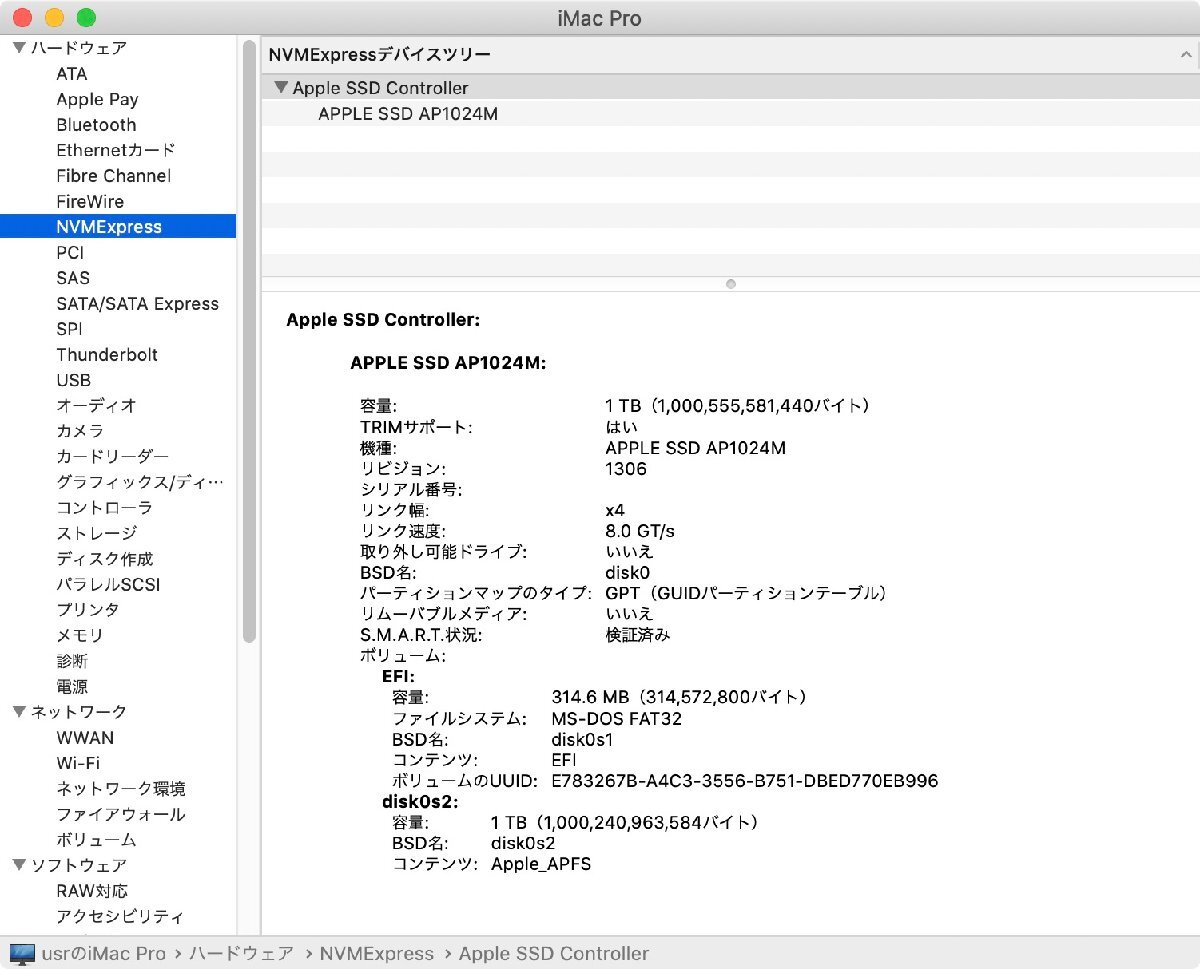The width and height of the screenshot is (1200, 969).
Task: Open プリンタ in the sidebar
Action: click(88, 610)
